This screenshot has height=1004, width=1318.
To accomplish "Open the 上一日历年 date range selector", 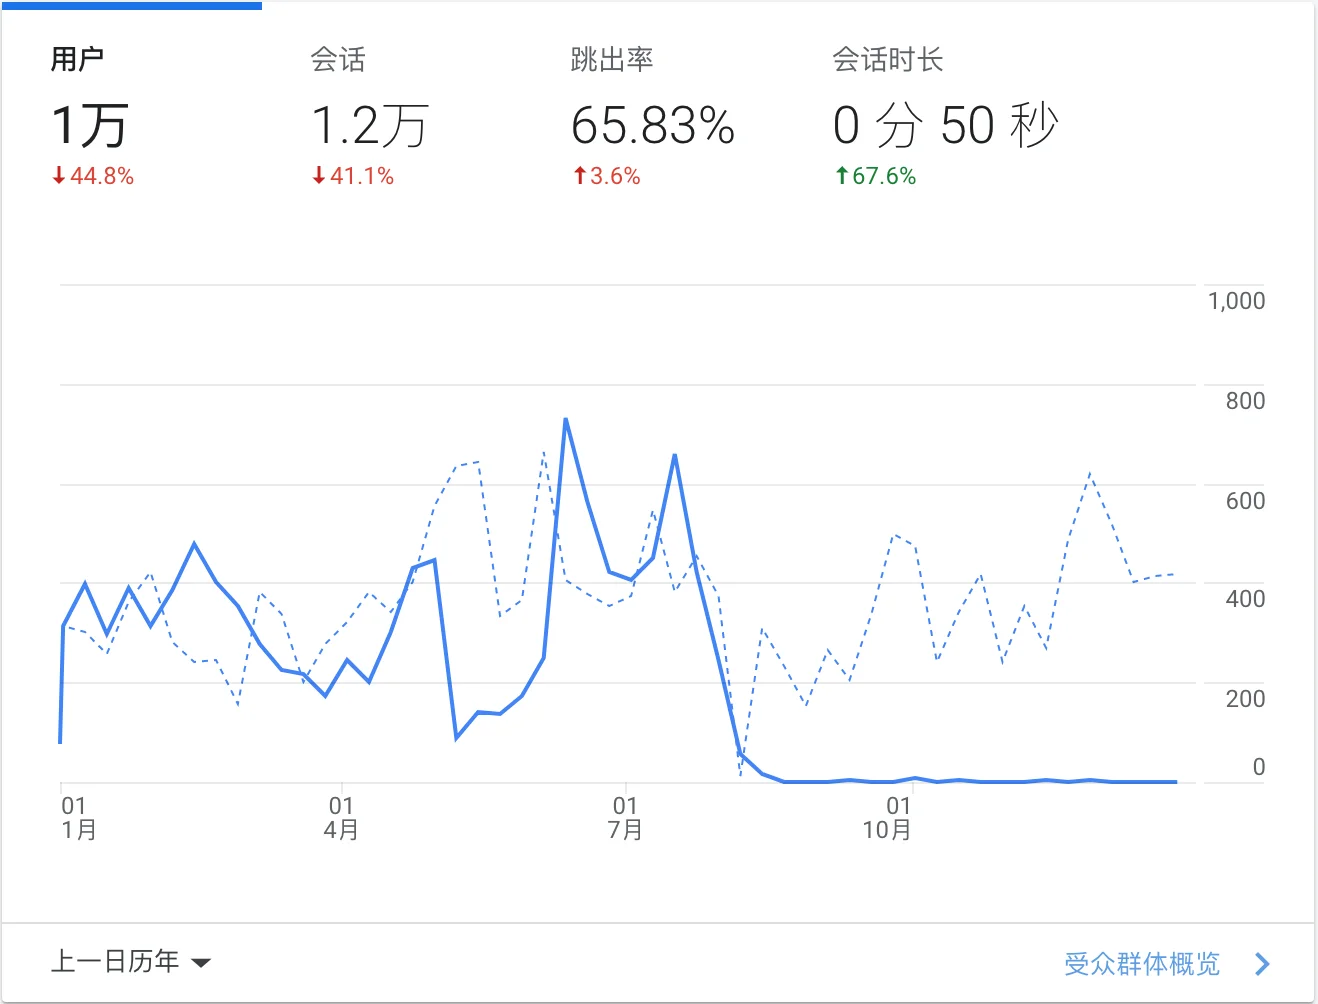I will tap(115, 962).
